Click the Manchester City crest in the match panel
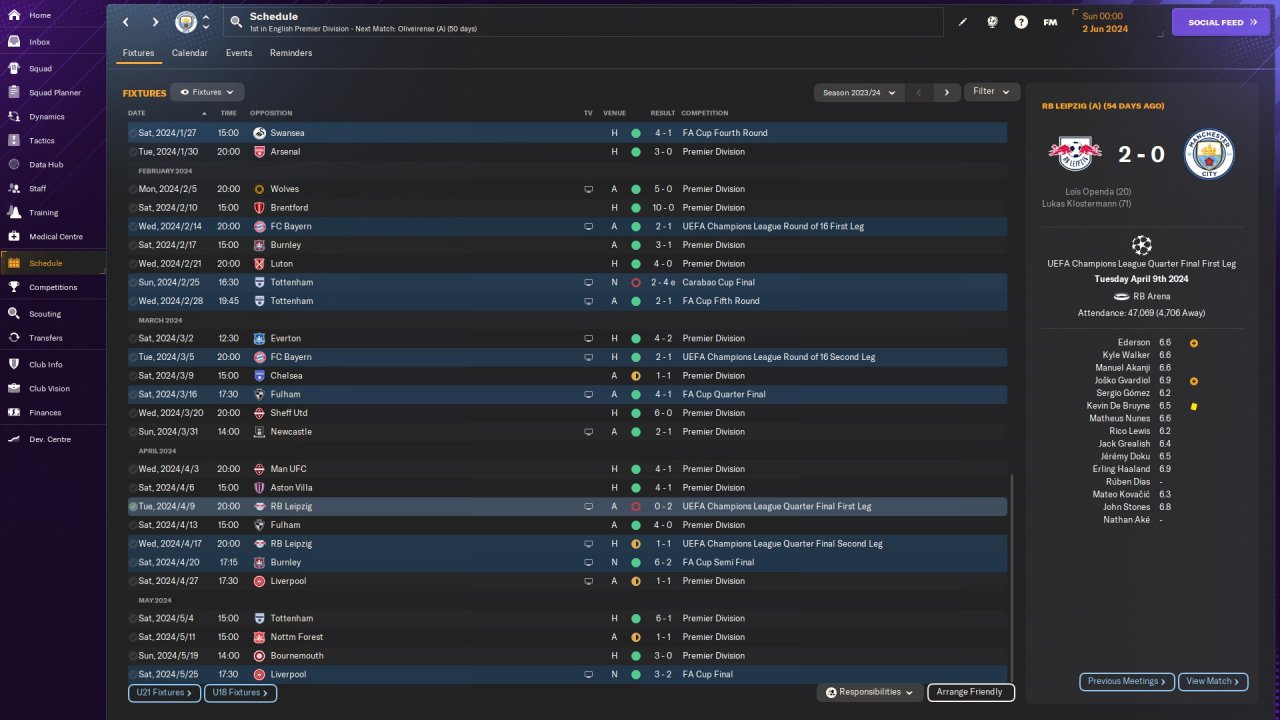Viewport: 1280px width, 720px height. (1209, 154)
